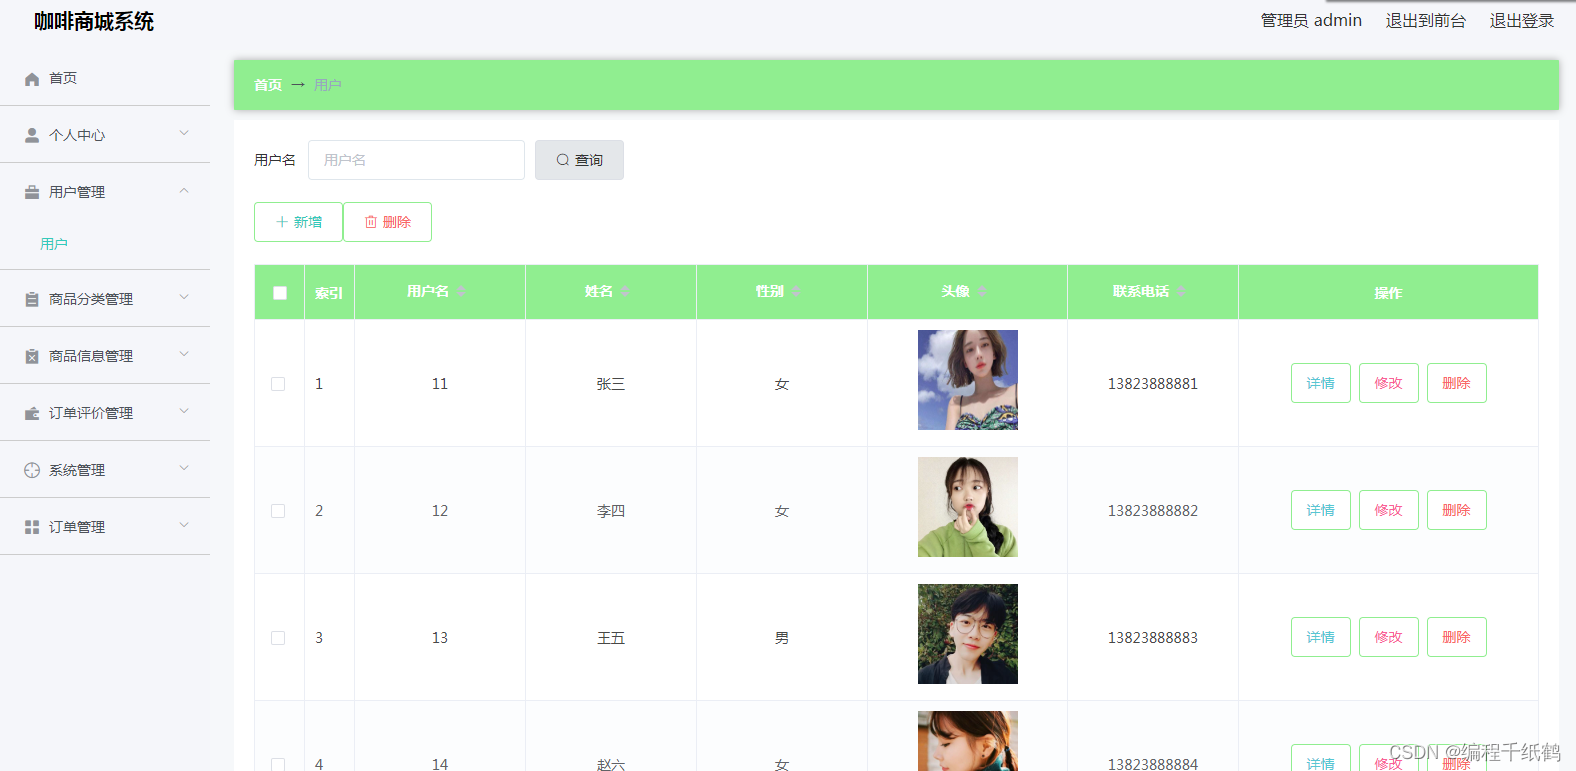
Task: Open 详情 for user 李四
Action: [x=1321, y=510]
